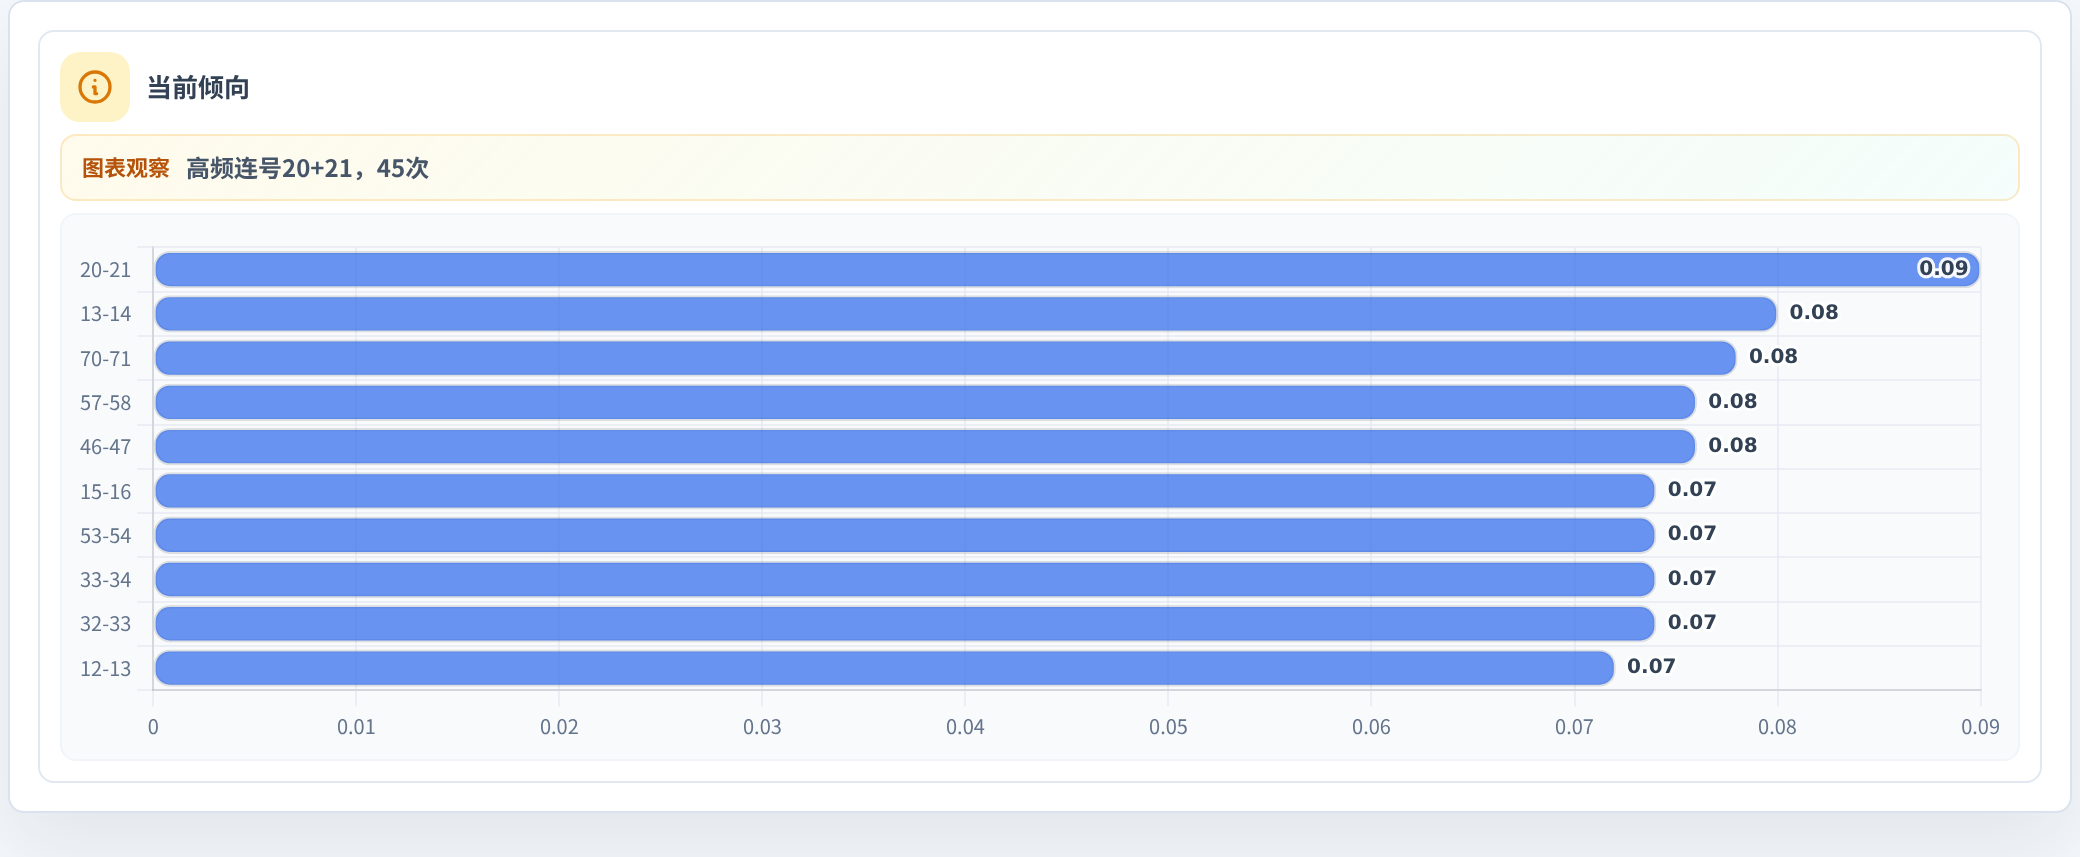Click the 图表观察 label in the banner
The height and width of the screenshot is (857, 2080).
[x=125, y=168]
